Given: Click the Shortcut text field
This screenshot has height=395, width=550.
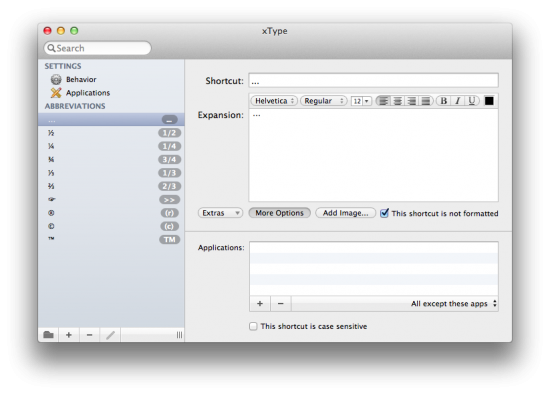Looking at the screenshot, I should point(373,81).
